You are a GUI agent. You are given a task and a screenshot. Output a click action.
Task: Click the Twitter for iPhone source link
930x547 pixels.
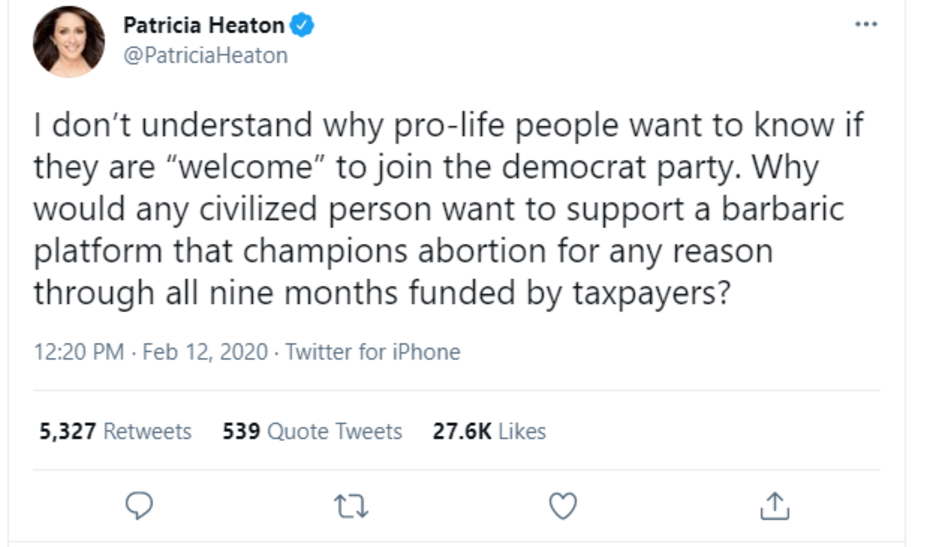pos(373,352)
